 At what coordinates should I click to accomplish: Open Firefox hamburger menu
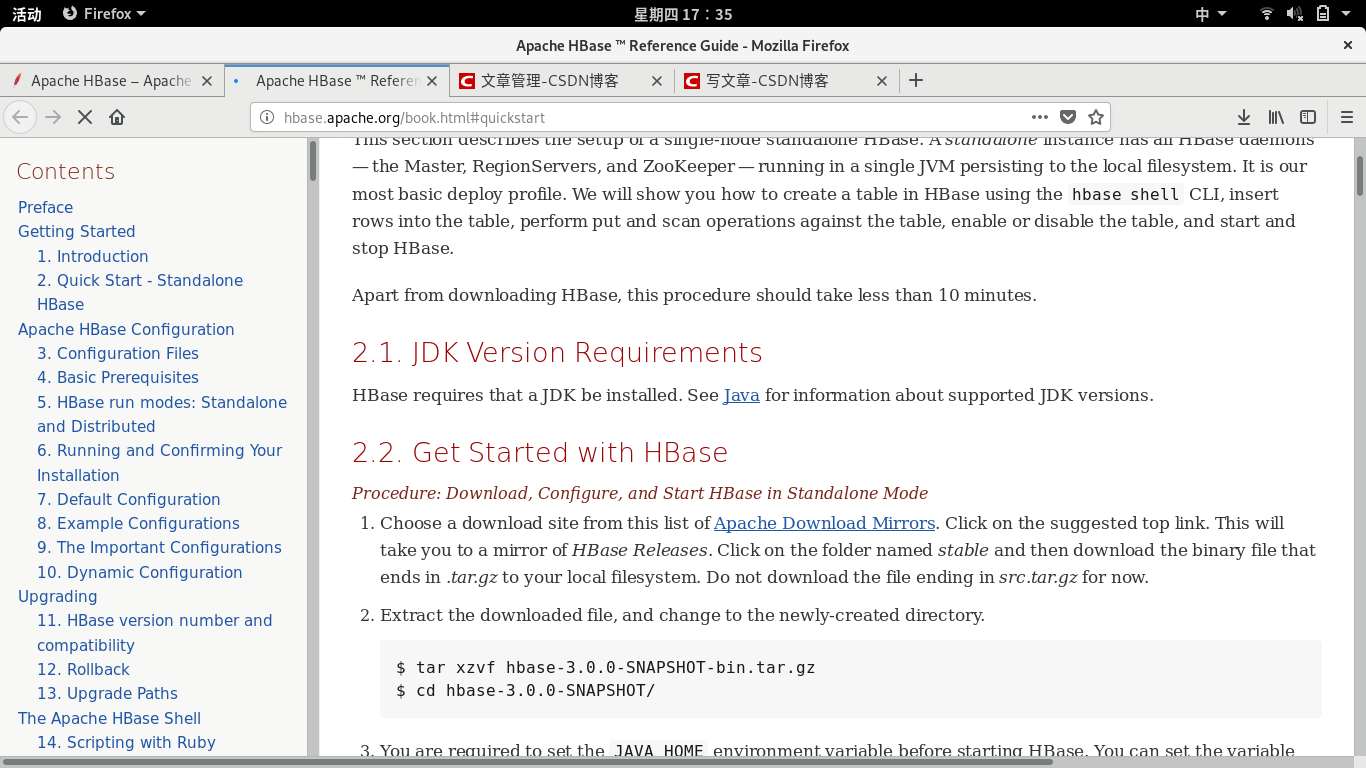tap(1346, 117)
